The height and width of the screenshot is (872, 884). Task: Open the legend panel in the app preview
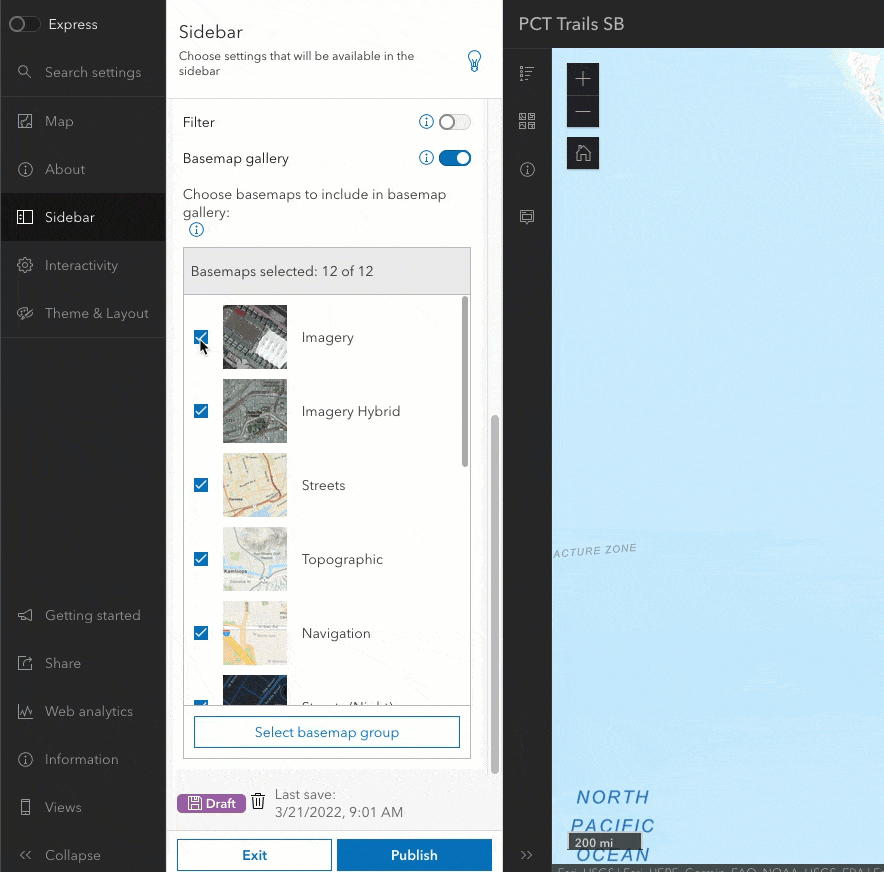tap(527, 73)
